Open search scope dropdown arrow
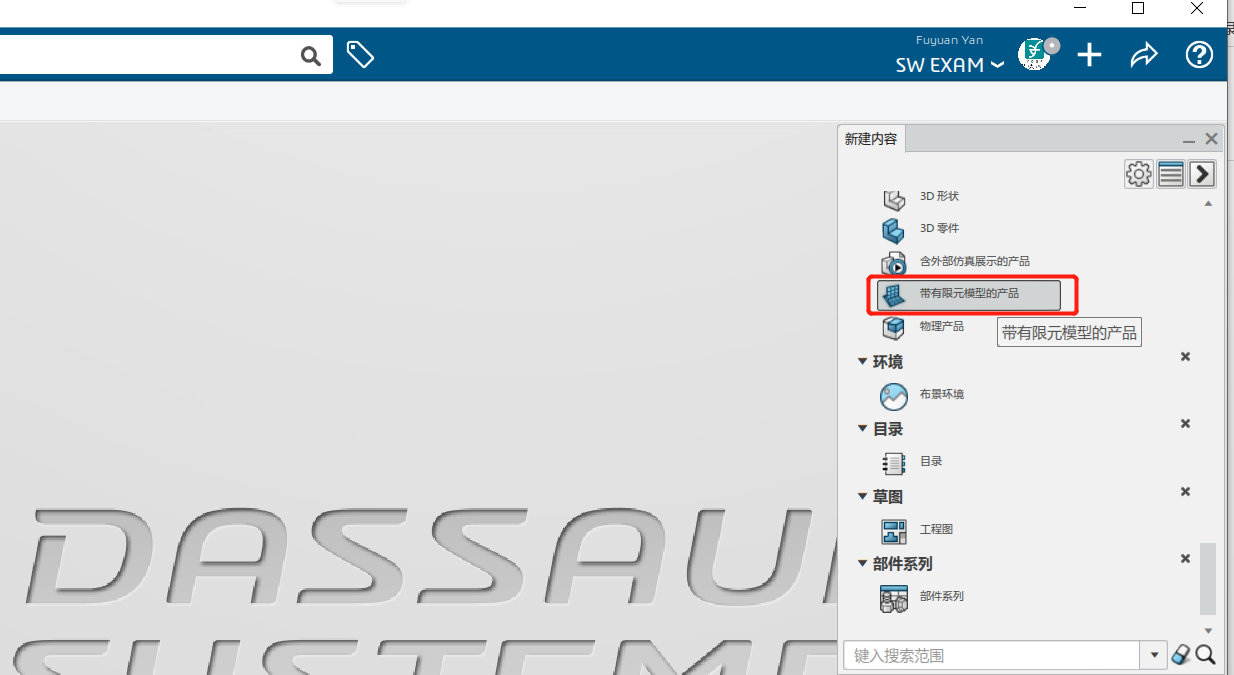 [1154, 656]
